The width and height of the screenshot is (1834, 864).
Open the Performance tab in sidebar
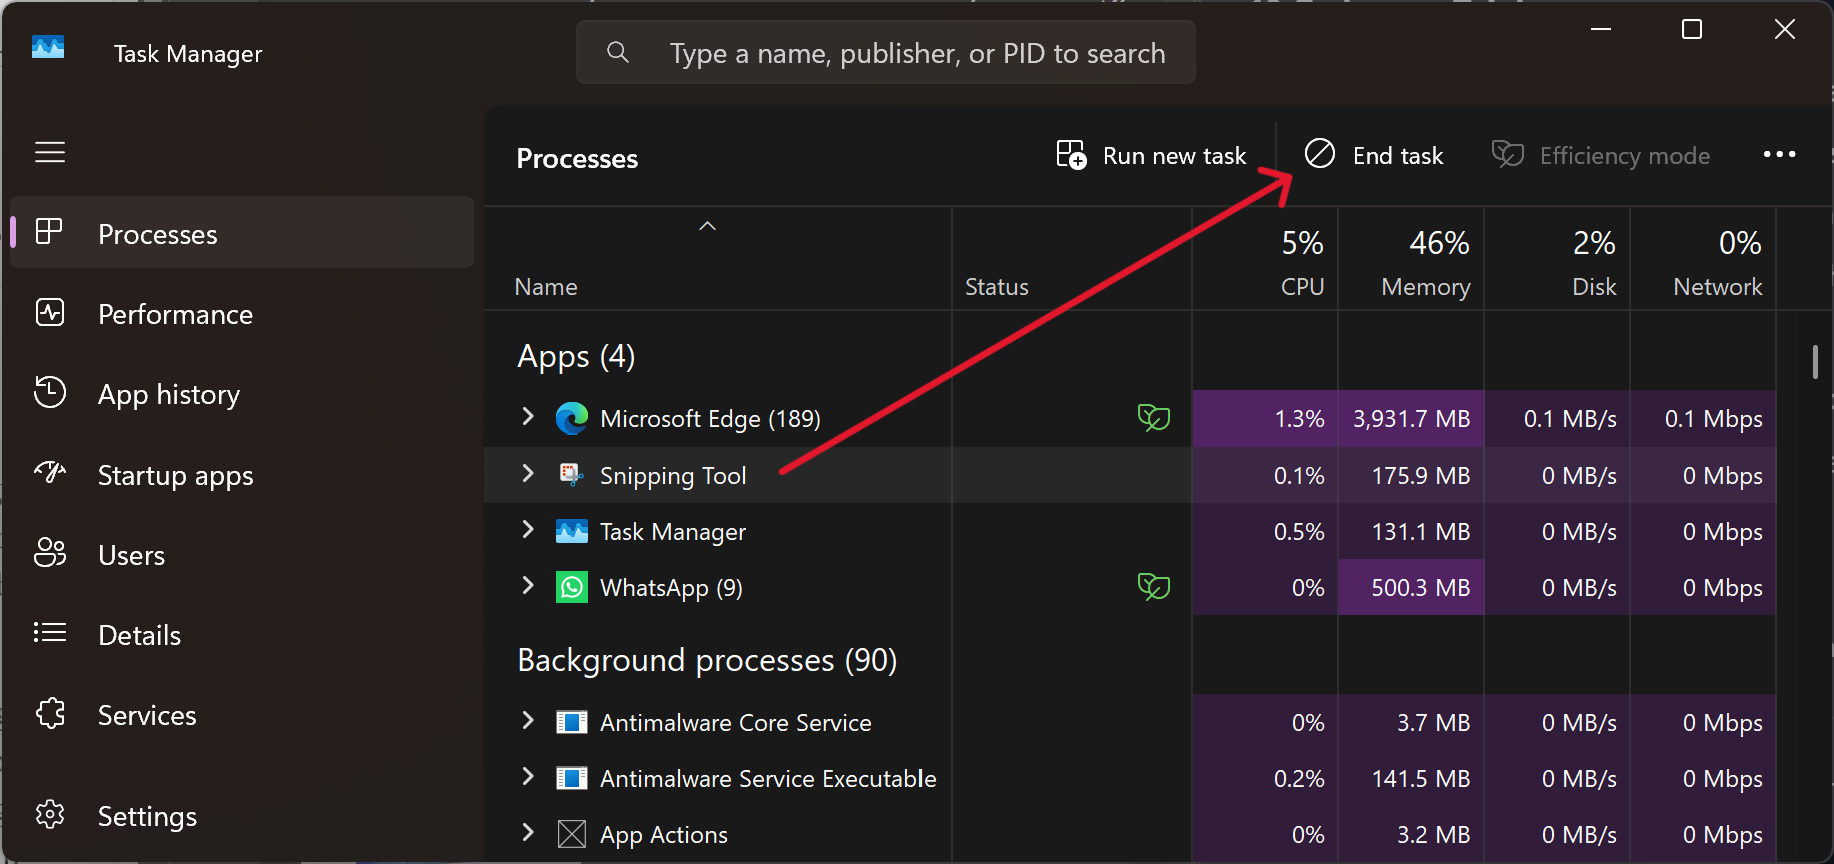click(175, 314)
